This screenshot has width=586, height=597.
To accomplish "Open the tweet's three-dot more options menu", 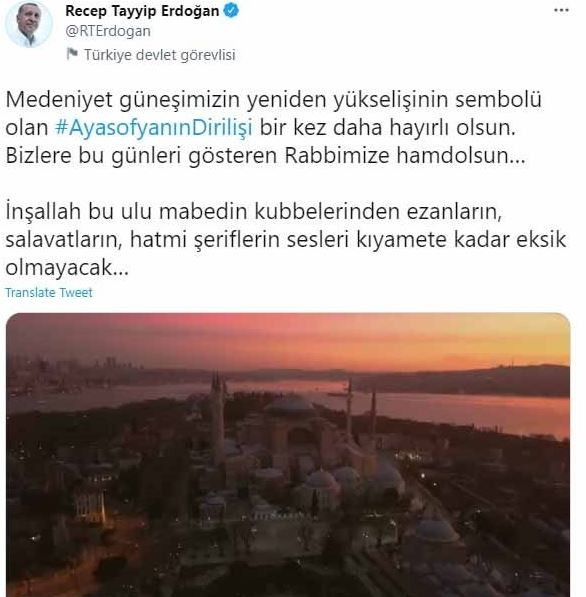I will [x=561, y=10].
